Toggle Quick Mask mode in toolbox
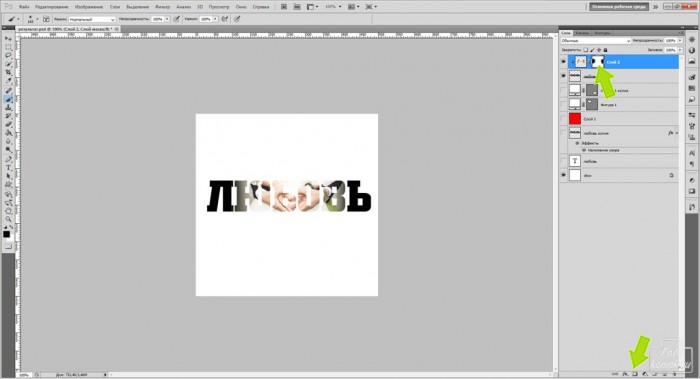The image size is (700, 379). click(x=8, y=246)
